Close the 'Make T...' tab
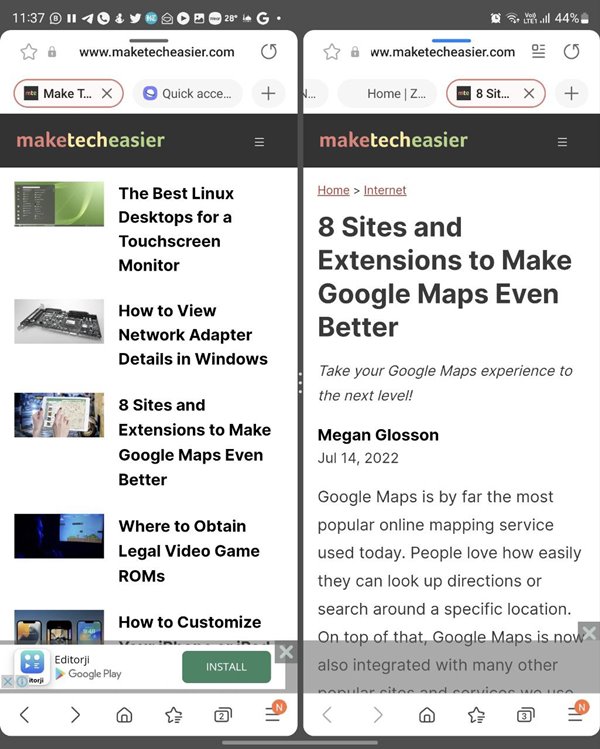The height and width of the screenshot is (749, 600). 107,93
